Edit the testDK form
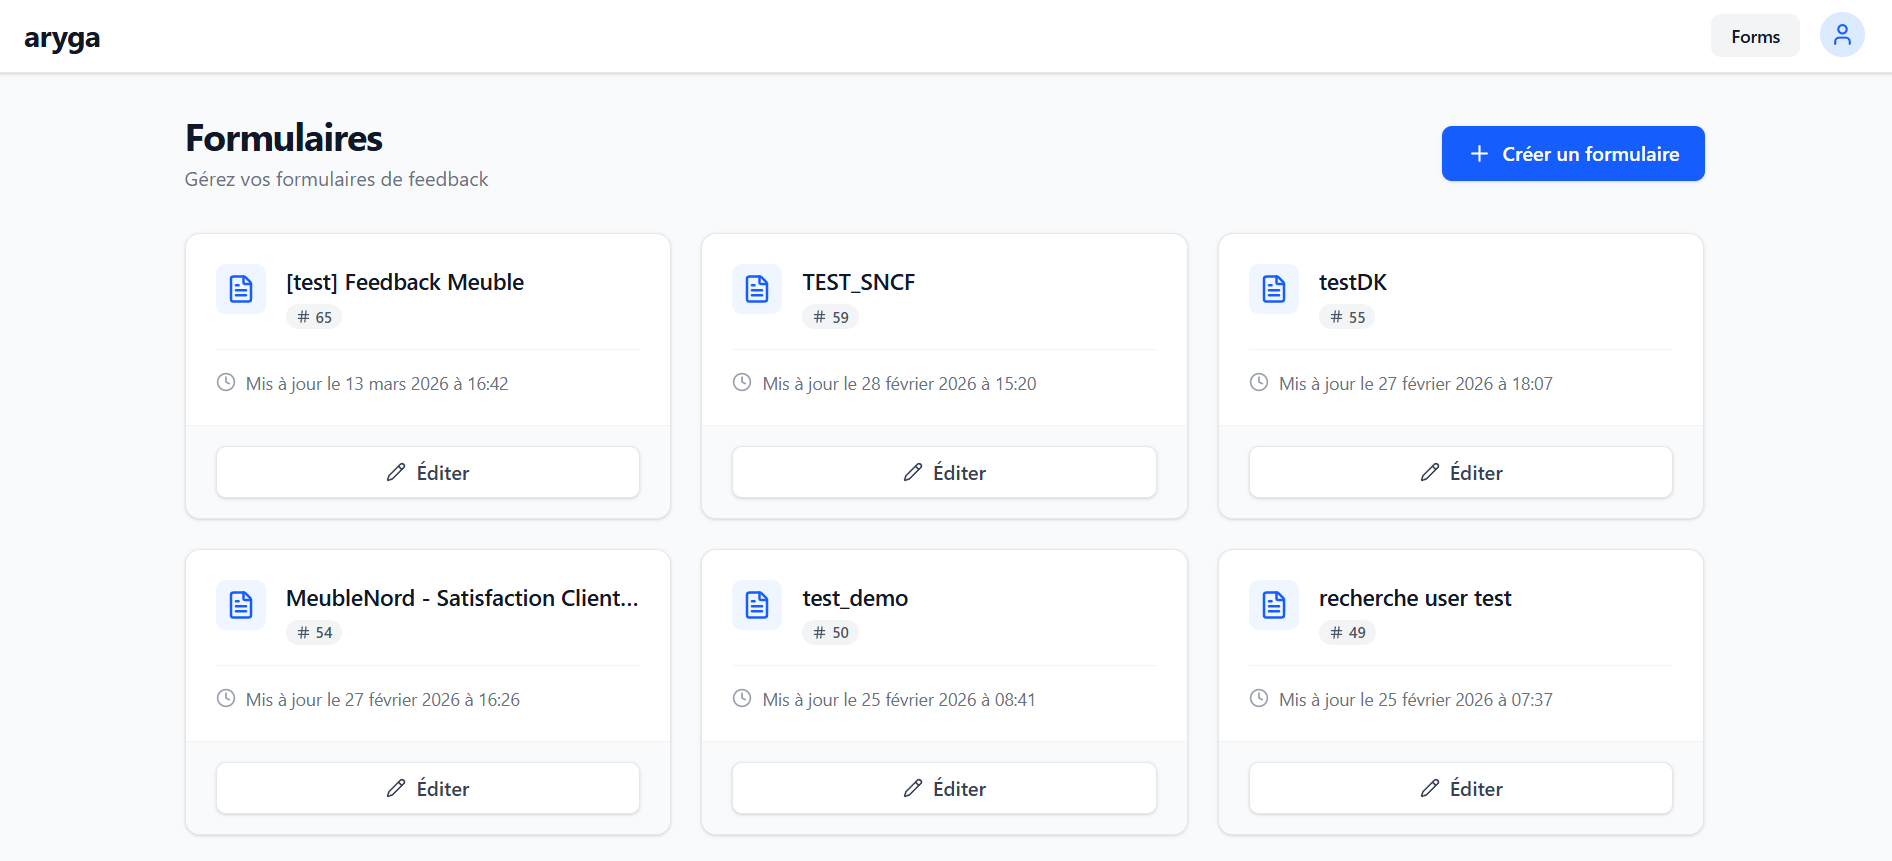Viewport: 1892px width, 861px height. [1461, 472]
